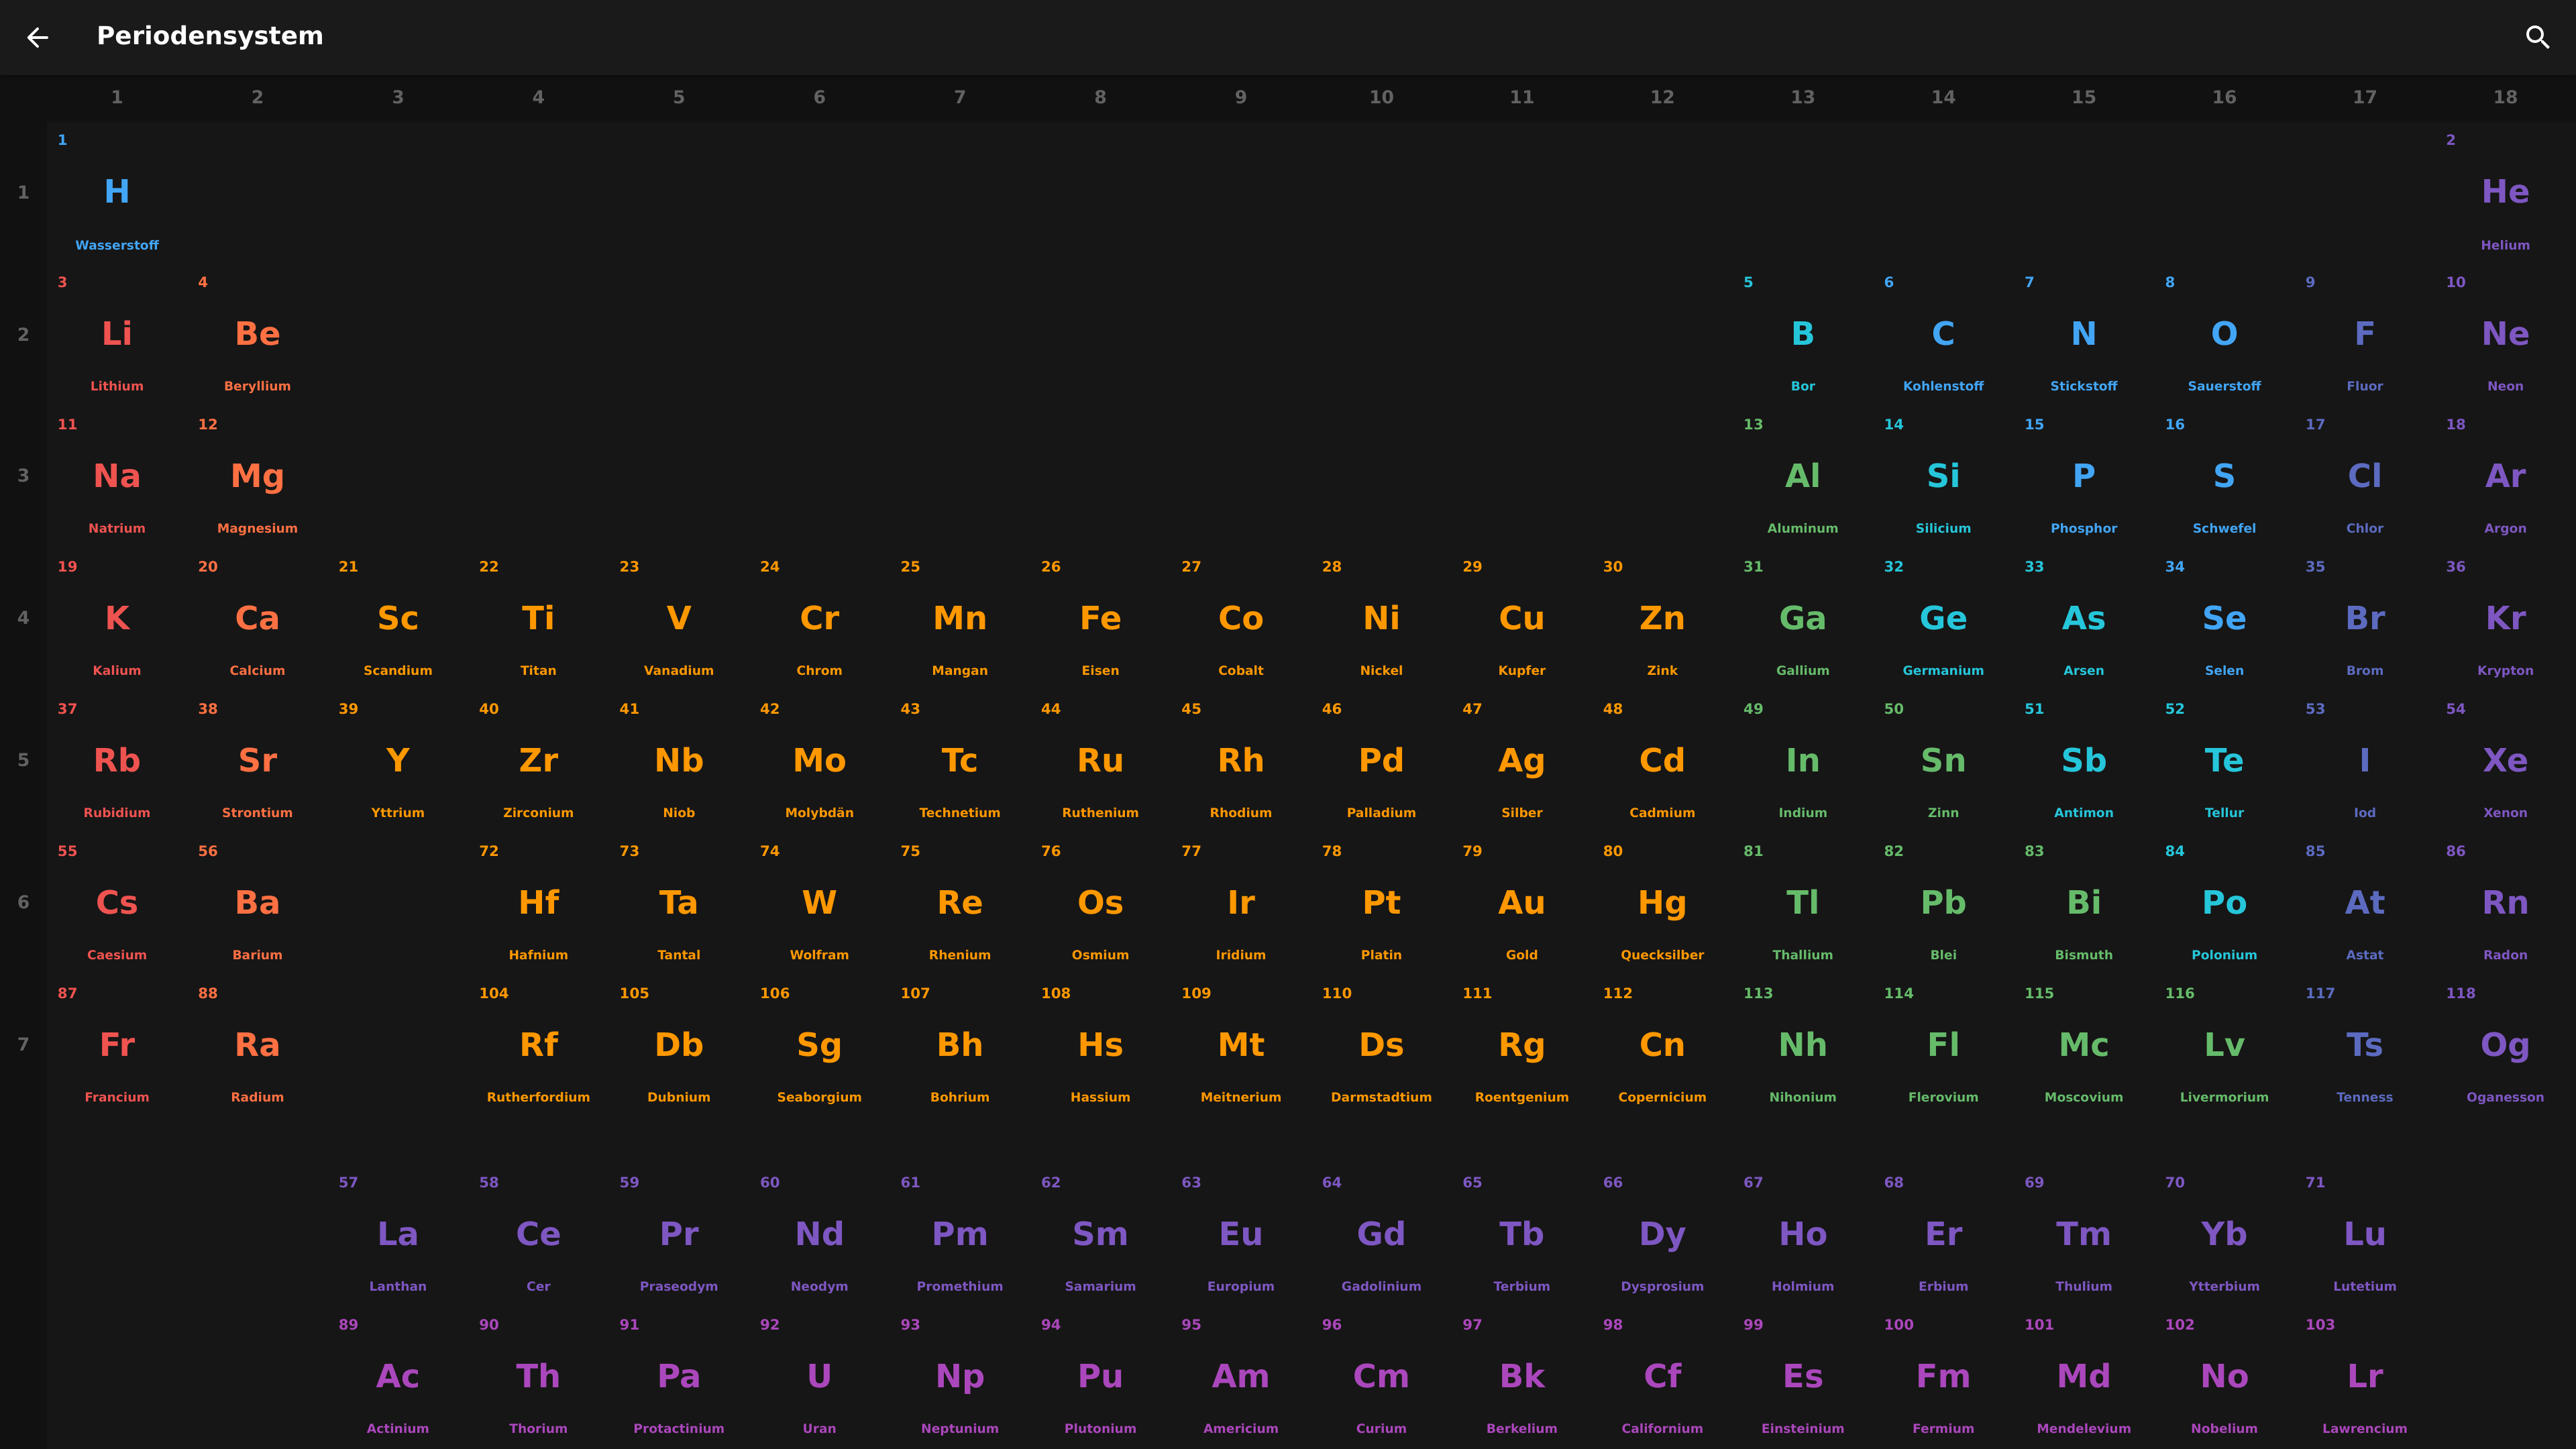
Task: Choose the Bor (B) element
Action: [x=1802, y=334]
